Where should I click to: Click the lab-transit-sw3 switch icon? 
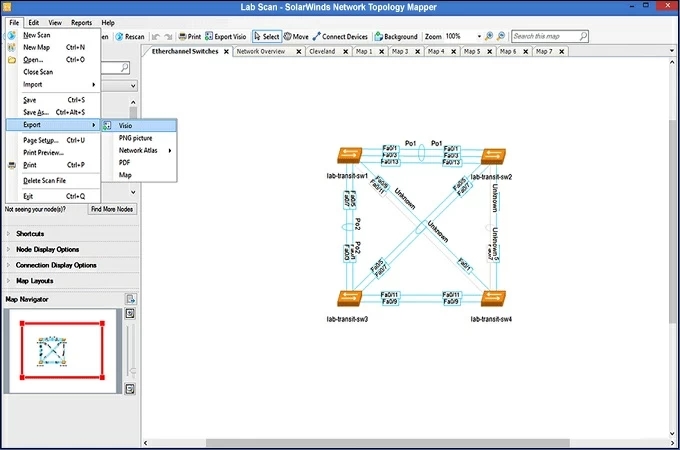(349, 298)
